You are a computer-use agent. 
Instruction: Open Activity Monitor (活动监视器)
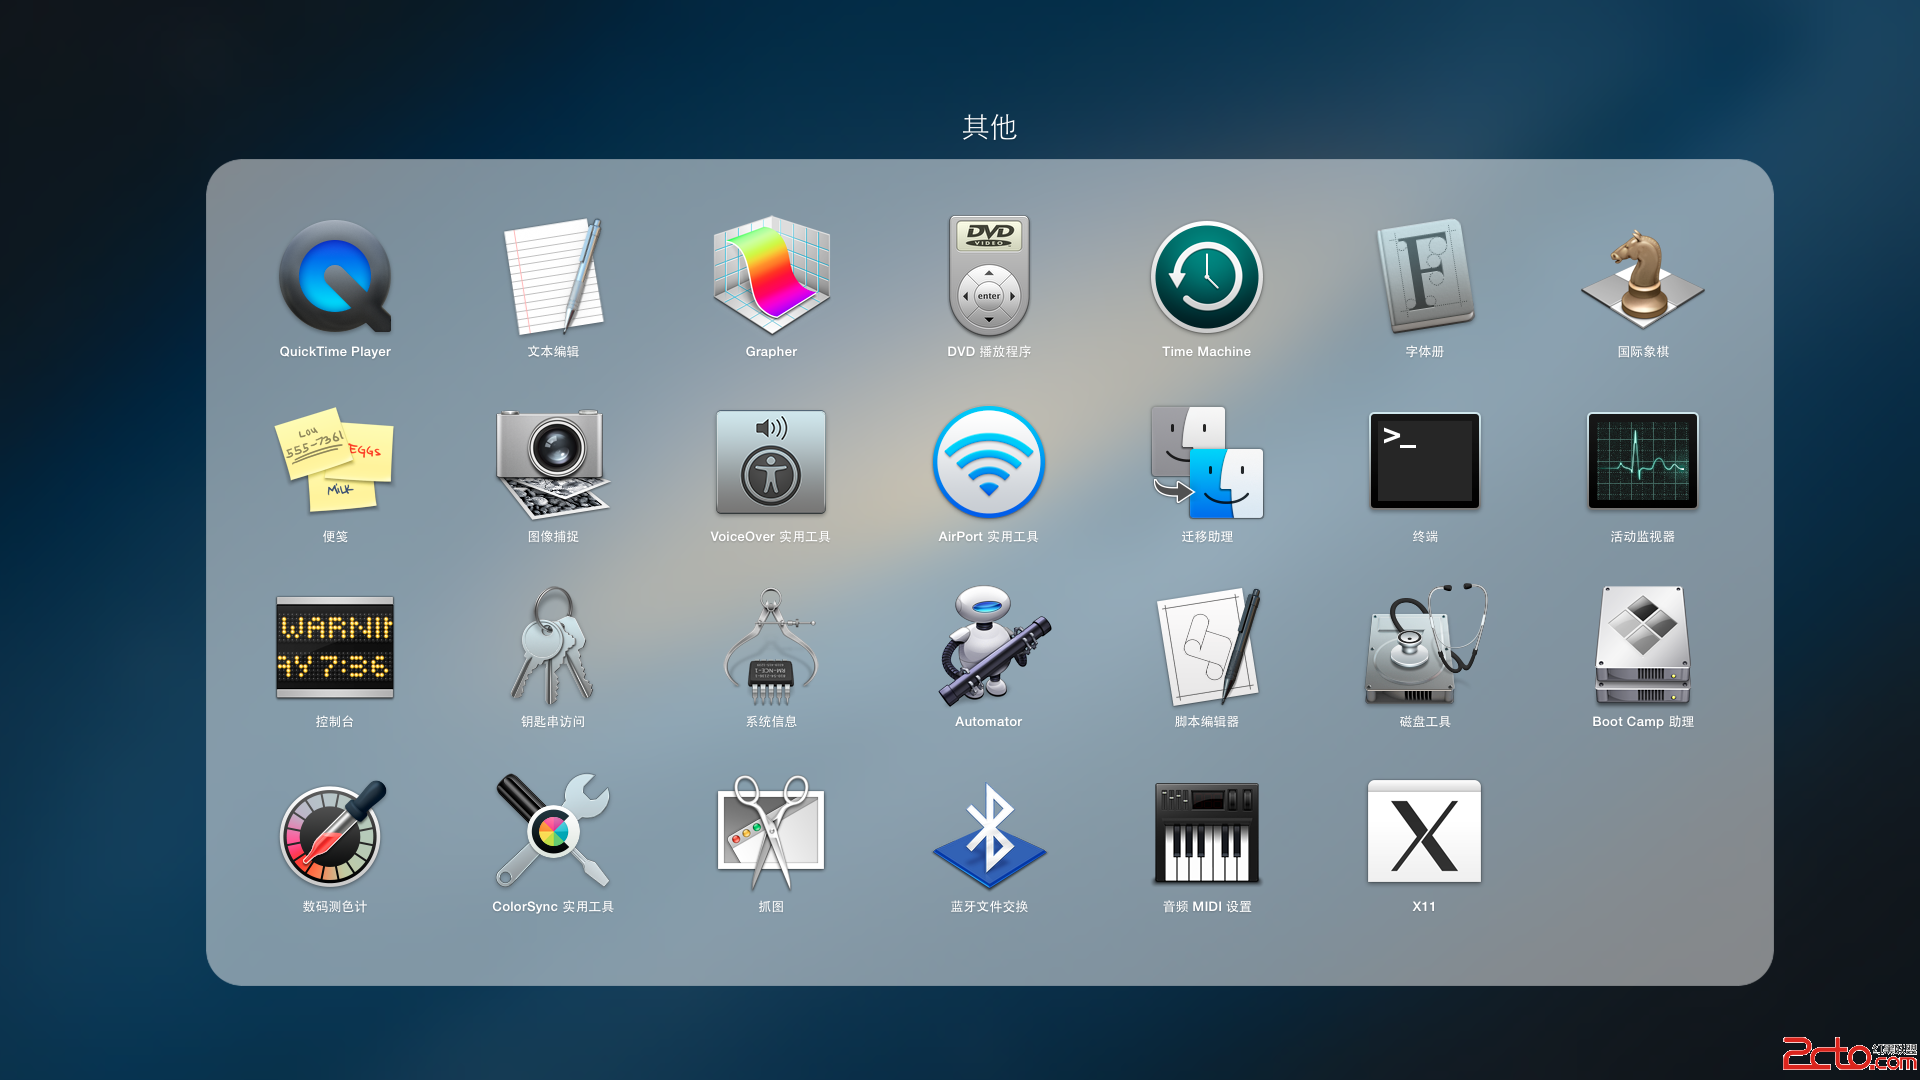[1642, 461]
